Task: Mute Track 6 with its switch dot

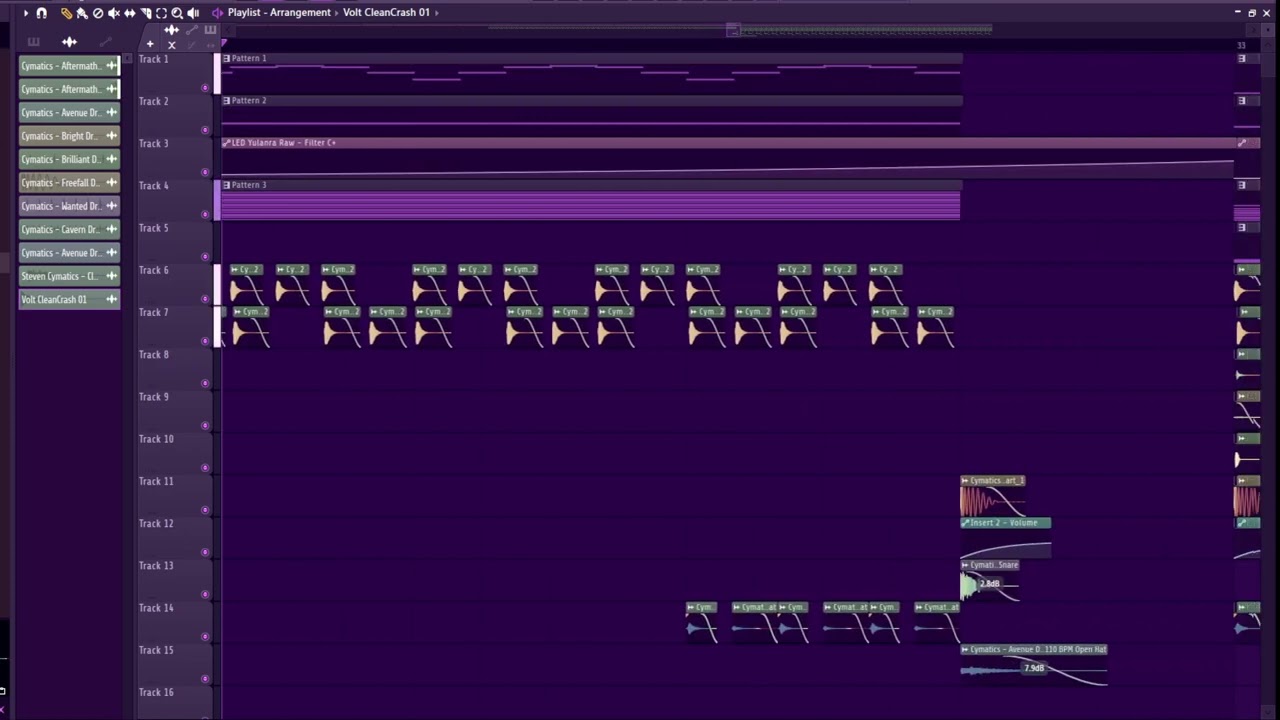Action: click(x=205, y=299)
